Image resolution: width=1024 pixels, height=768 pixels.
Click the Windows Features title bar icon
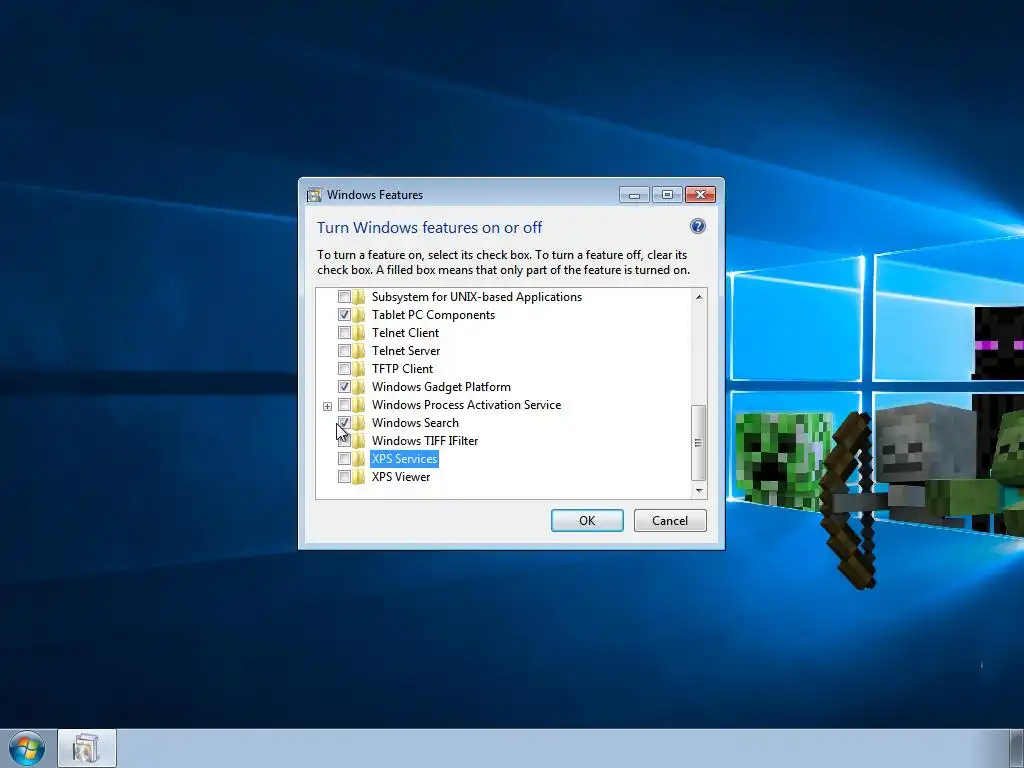pyautogui.click(x=314, y=195)
